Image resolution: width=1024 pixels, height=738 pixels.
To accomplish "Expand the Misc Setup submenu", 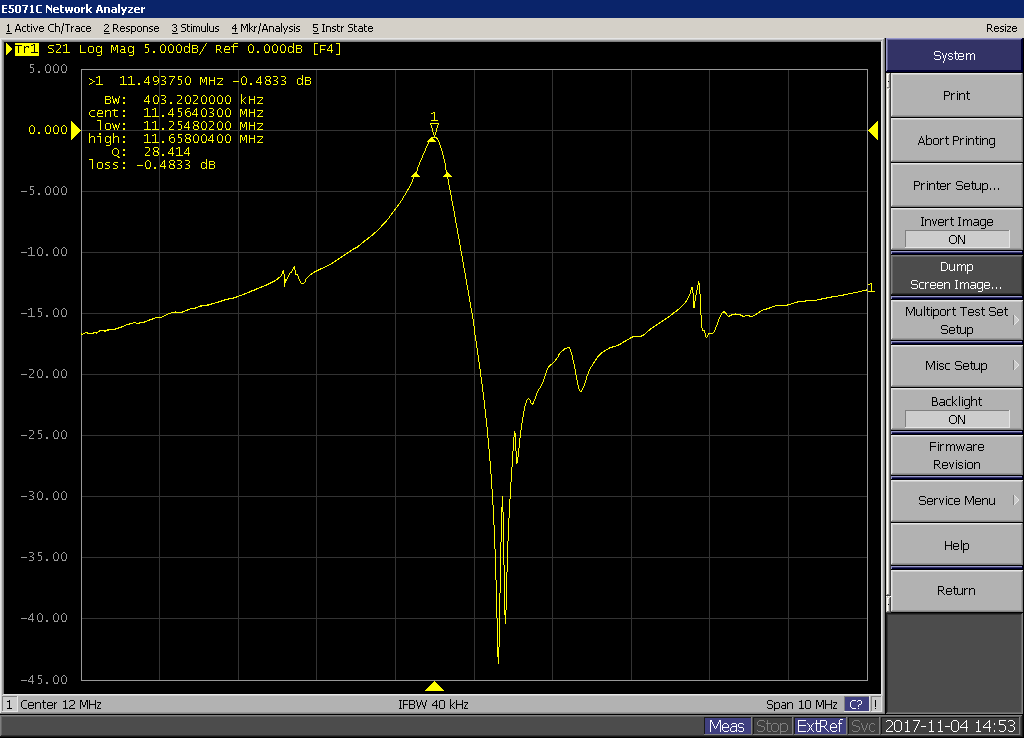I will 956,366.
